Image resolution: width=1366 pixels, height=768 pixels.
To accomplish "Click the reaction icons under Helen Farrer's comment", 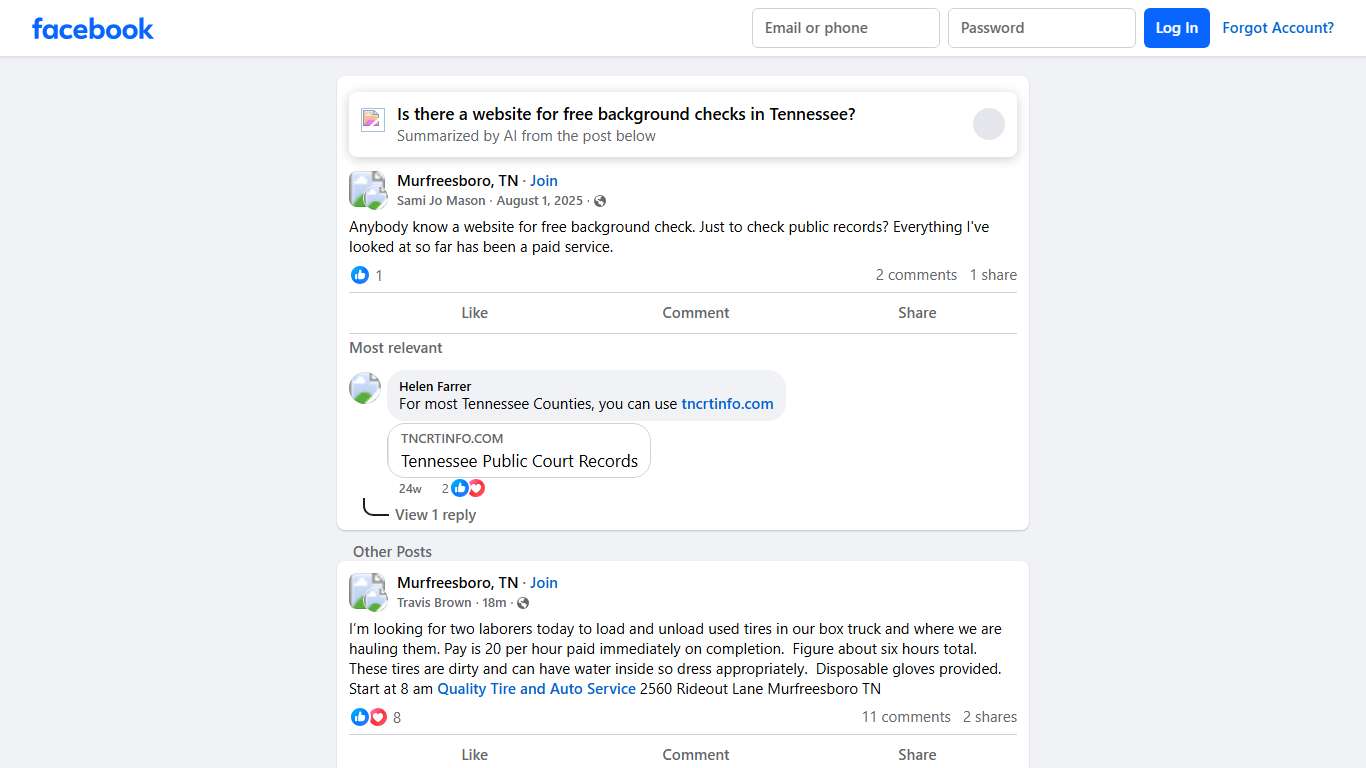I will 468,488.
